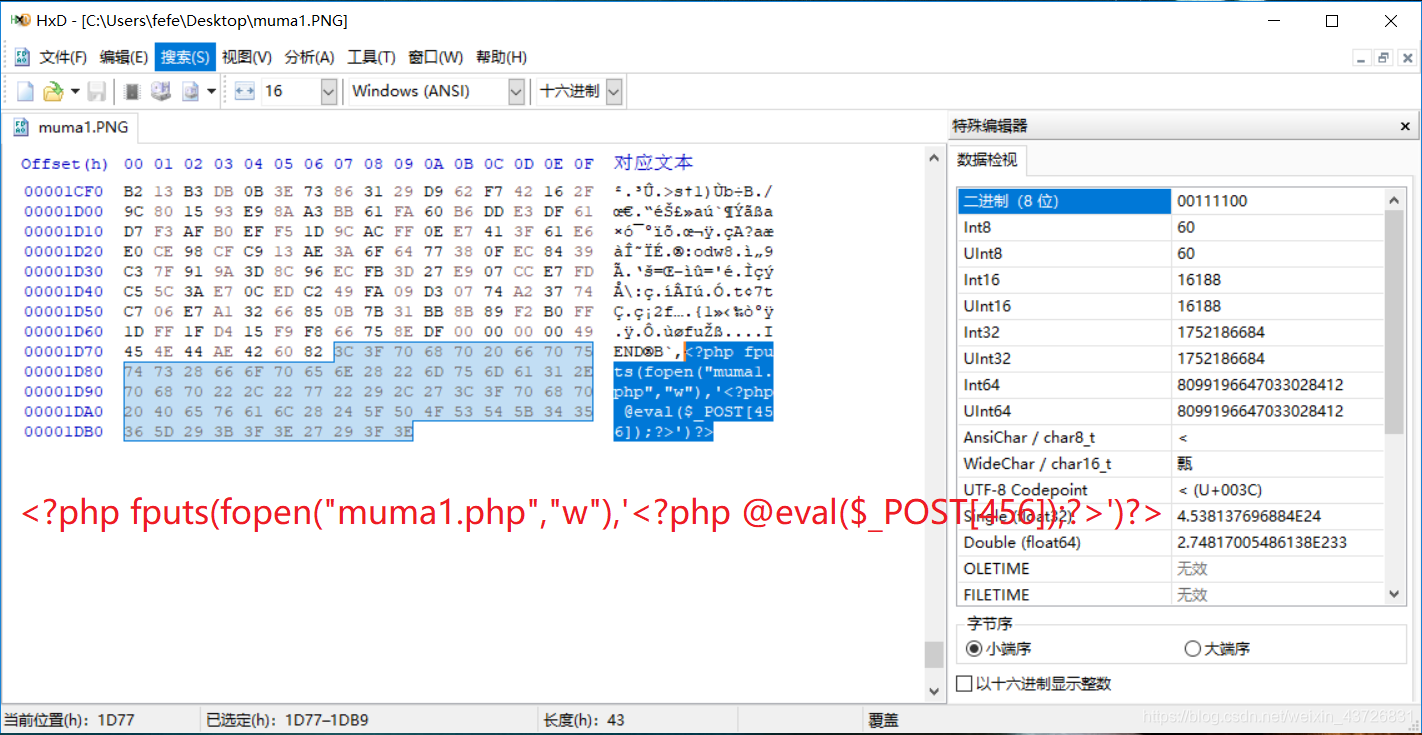The width and height of the screenshot is (1422, 735).
Task: Open the 帮助(H) menu
Action: pos(501,57)
